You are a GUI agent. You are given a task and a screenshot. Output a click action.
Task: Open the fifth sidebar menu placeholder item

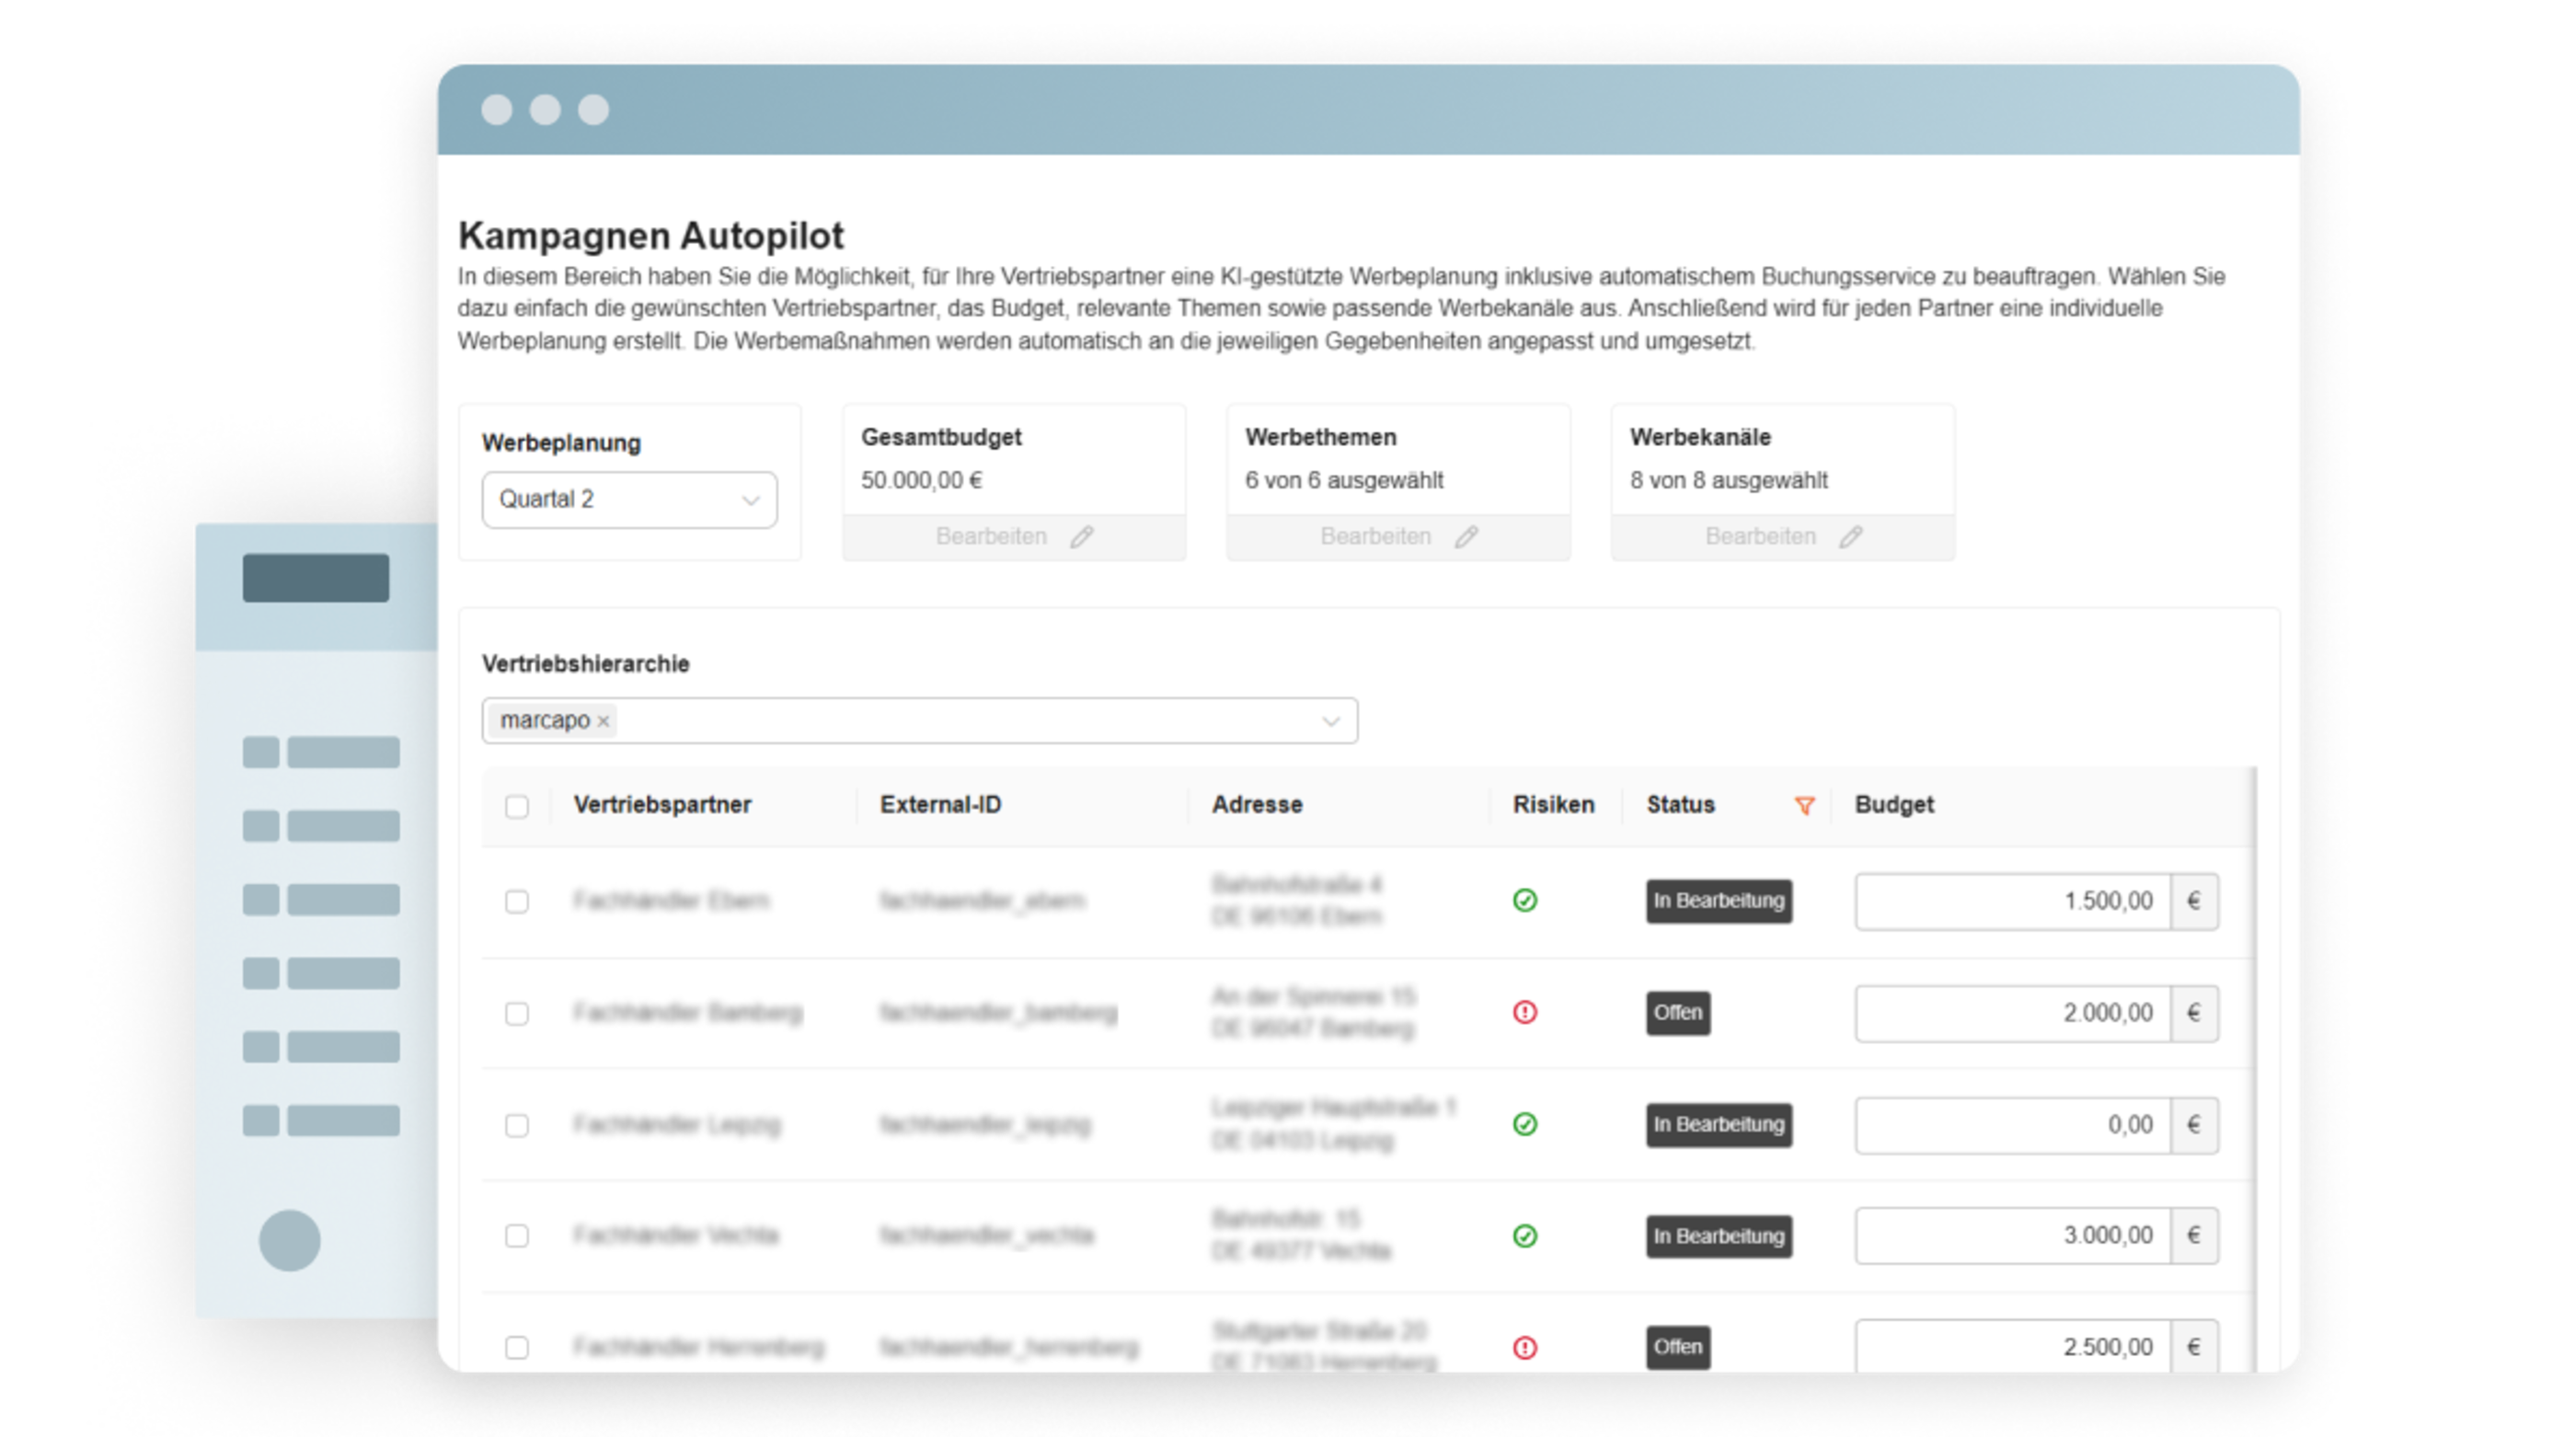click(321, 1047)
